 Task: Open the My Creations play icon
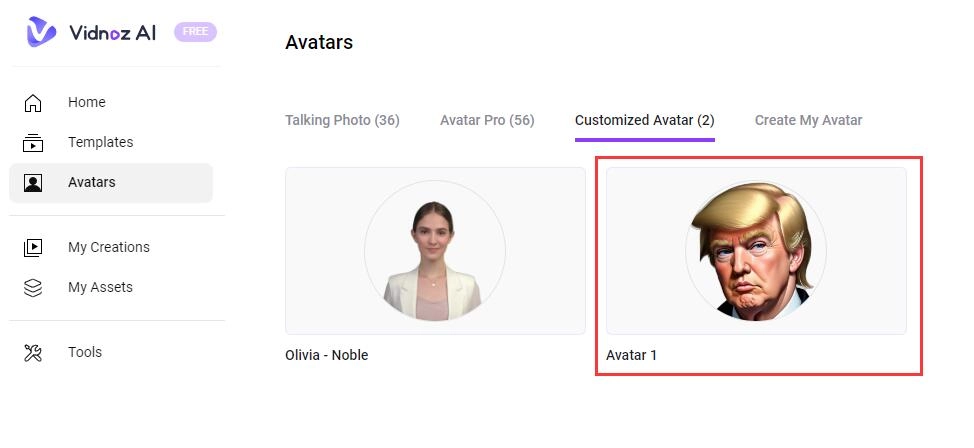point(33,247)
